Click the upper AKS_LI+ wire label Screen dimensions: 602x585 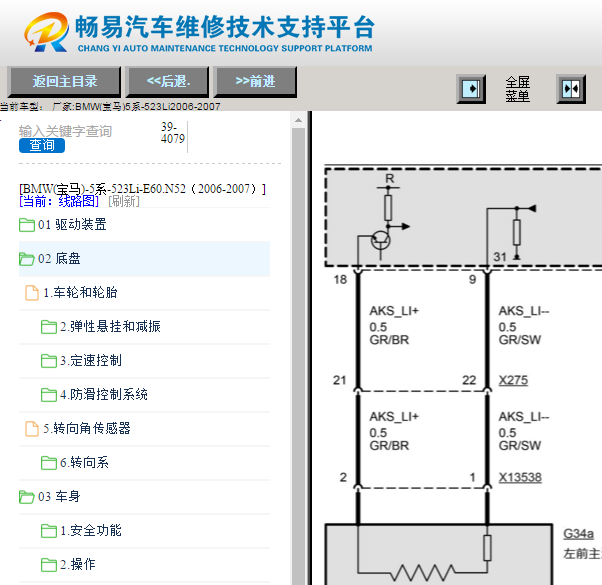tap(394, 311)
